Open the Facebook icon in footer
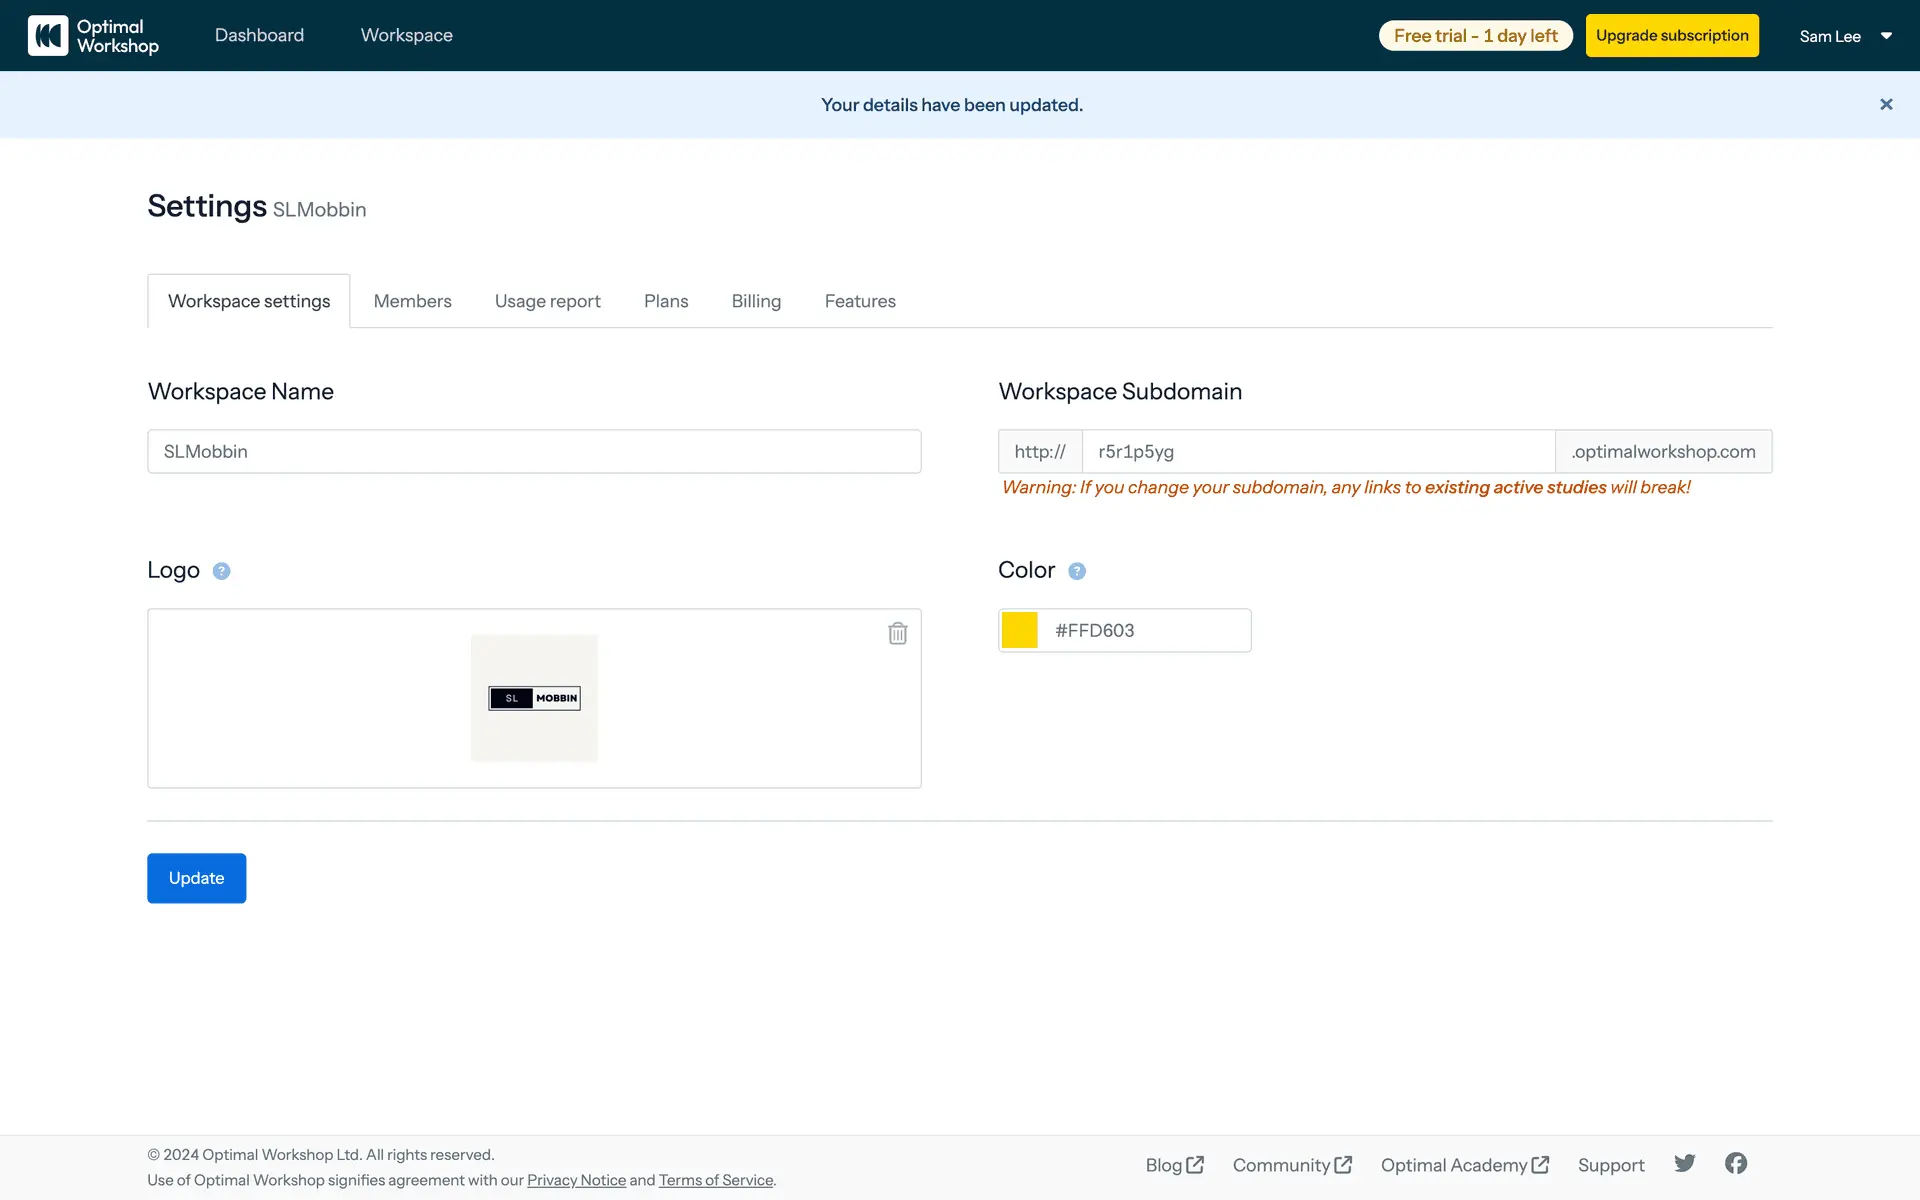Image resolution: width=1920 pixels, height=1200 pixels. pyautogui.click(x=1736, y=1163)
